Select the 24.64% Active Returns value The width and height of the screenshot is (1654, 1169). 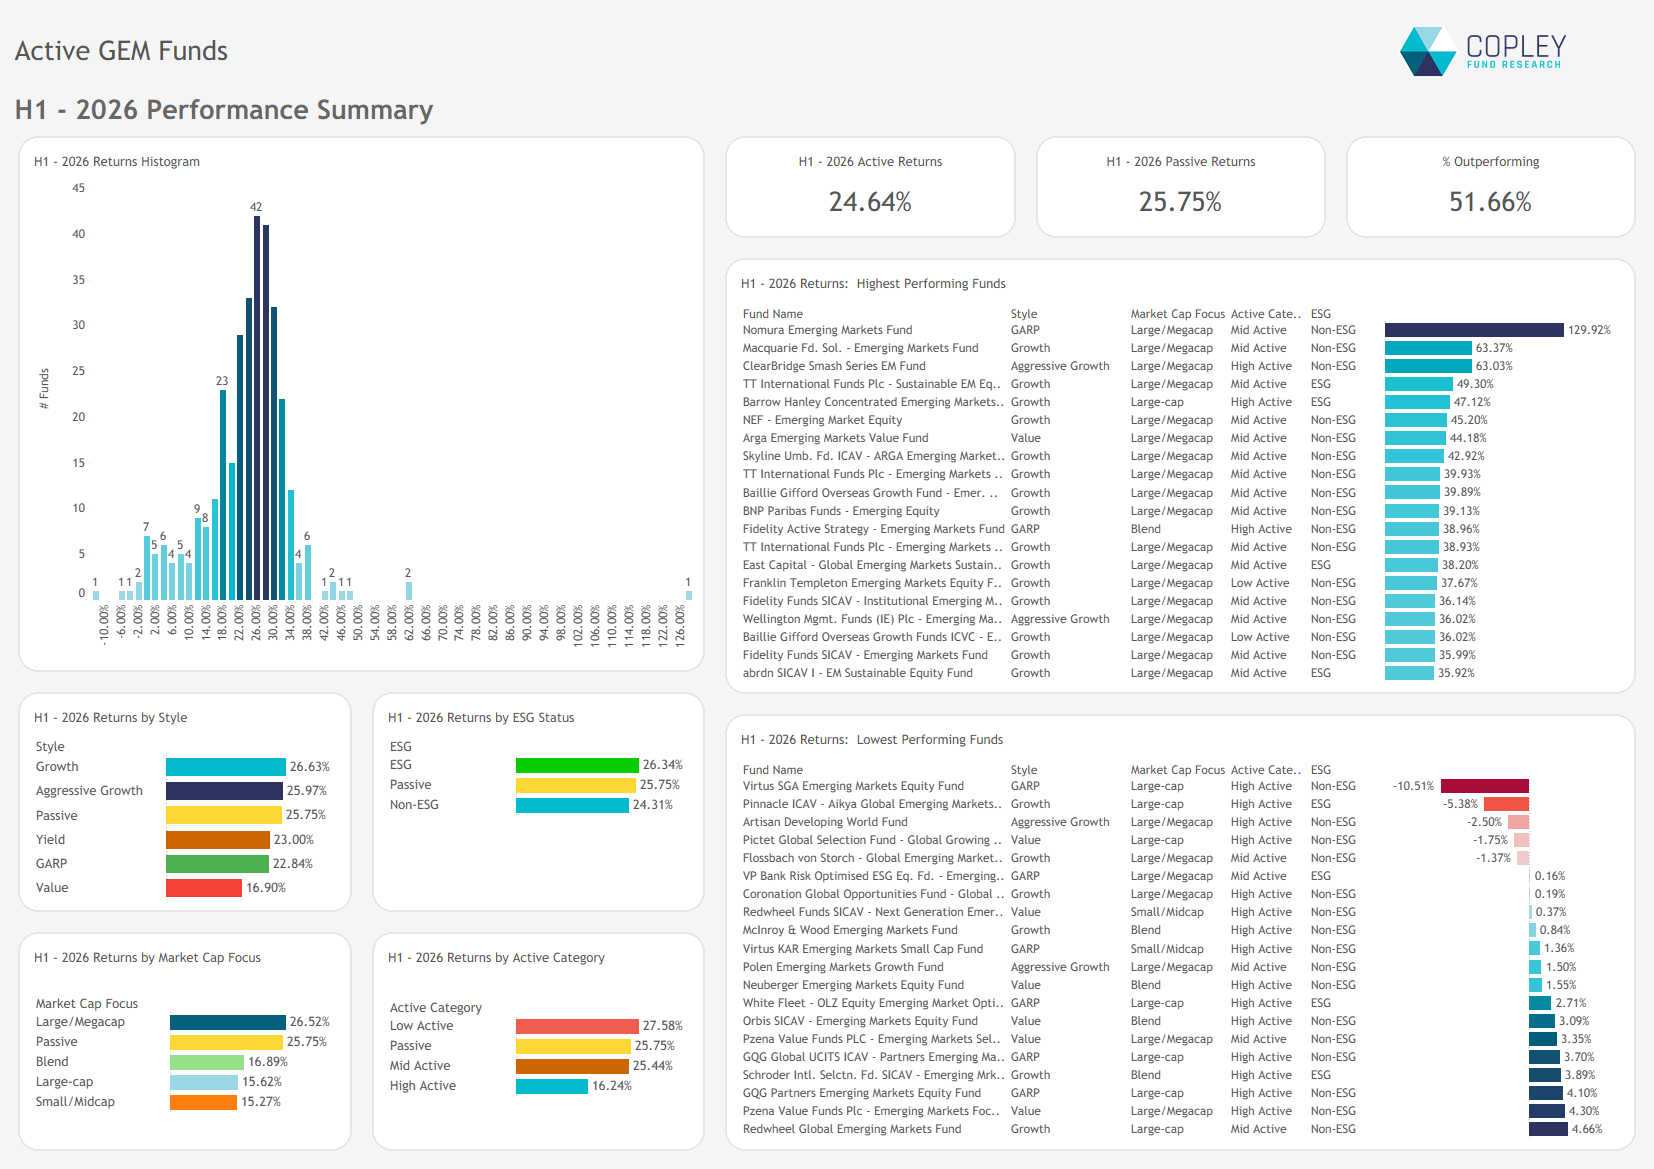[x=870, y=202]
